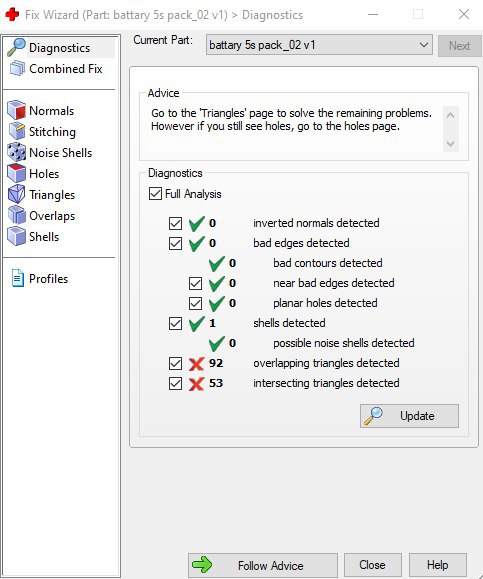The height and width of the screenshot is (579, 483).
Task: Open the Current Part dropdown
Action: [x=319, y=45]
